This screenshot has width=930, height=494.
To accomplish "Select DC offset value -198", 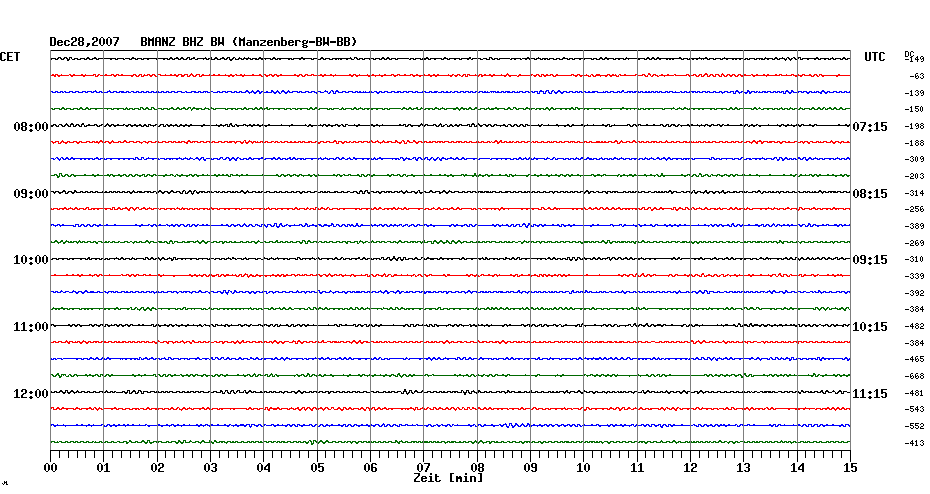I will (x=914, y=126).
